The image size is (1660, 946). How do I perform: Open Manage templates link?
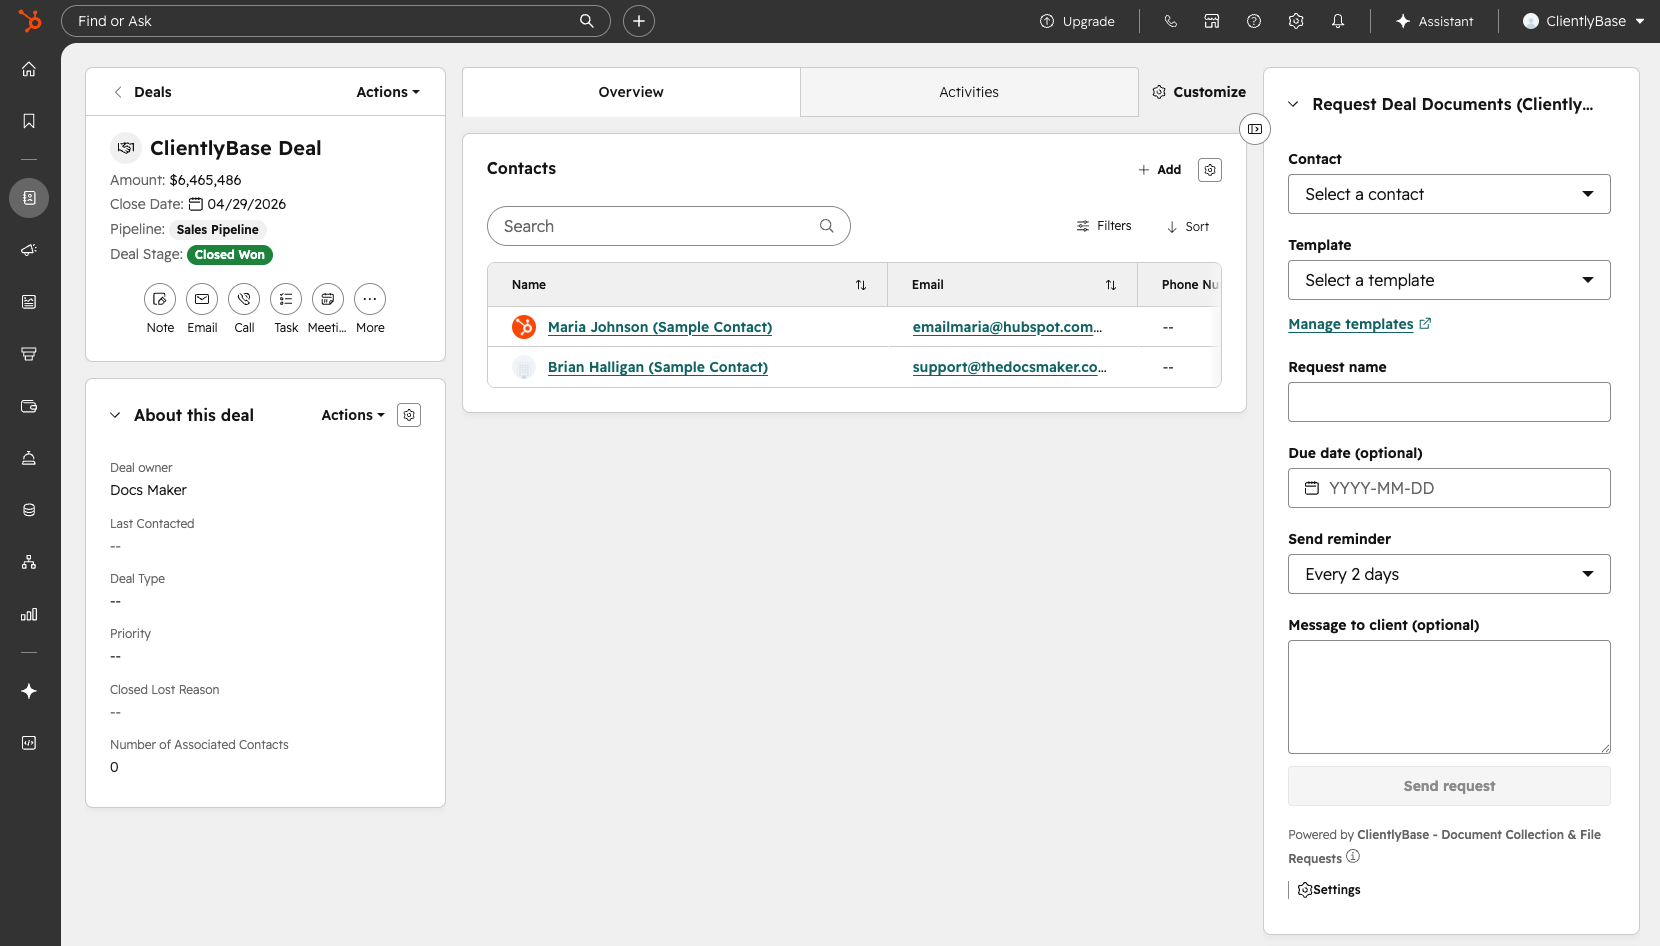(x=1360, y=324)
